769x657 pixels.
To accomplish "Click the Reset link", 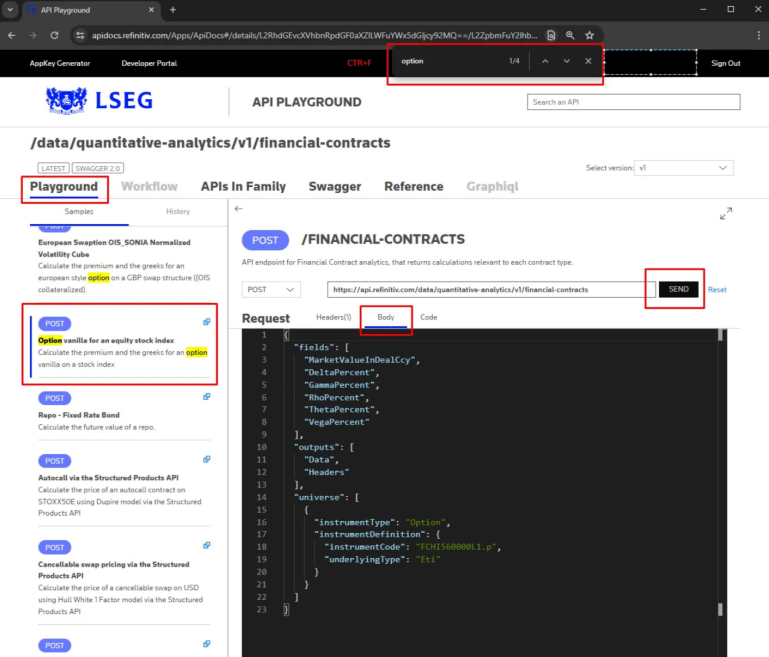I will click(717, 289).
